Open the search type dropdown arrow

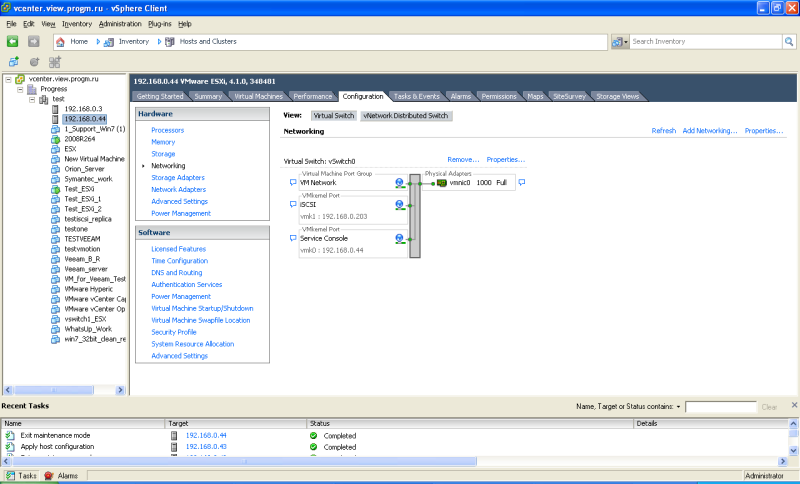click(626, 42)
